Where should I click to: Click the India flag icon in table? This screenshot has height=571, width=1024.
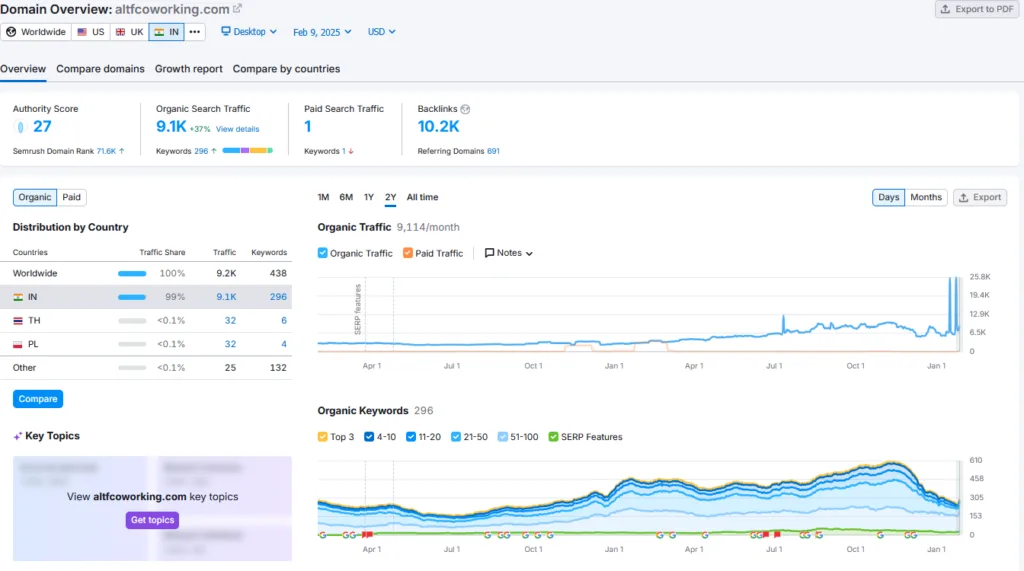point(18,297)
